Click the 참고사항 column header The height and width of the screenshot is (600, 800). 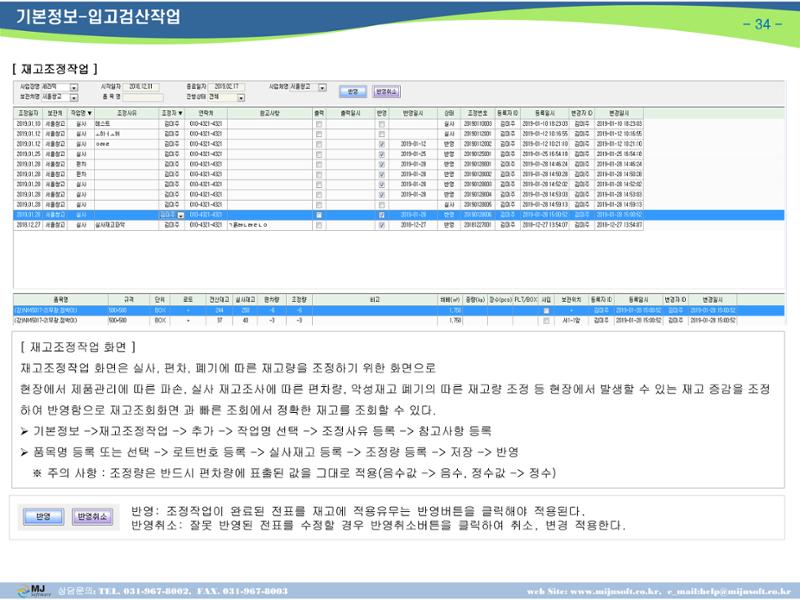click(270, 113)
